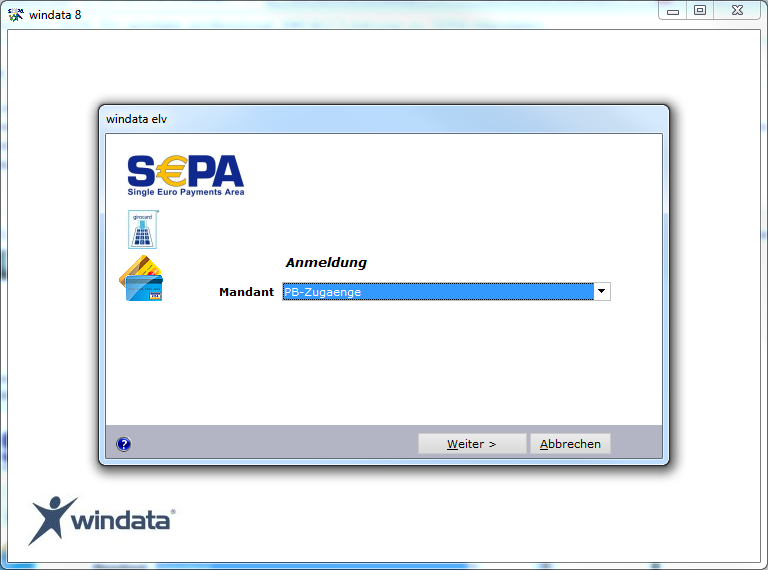Click the Anmeldung heading text
The width and height of the screenshot is (768, 570).
[326, 263]
